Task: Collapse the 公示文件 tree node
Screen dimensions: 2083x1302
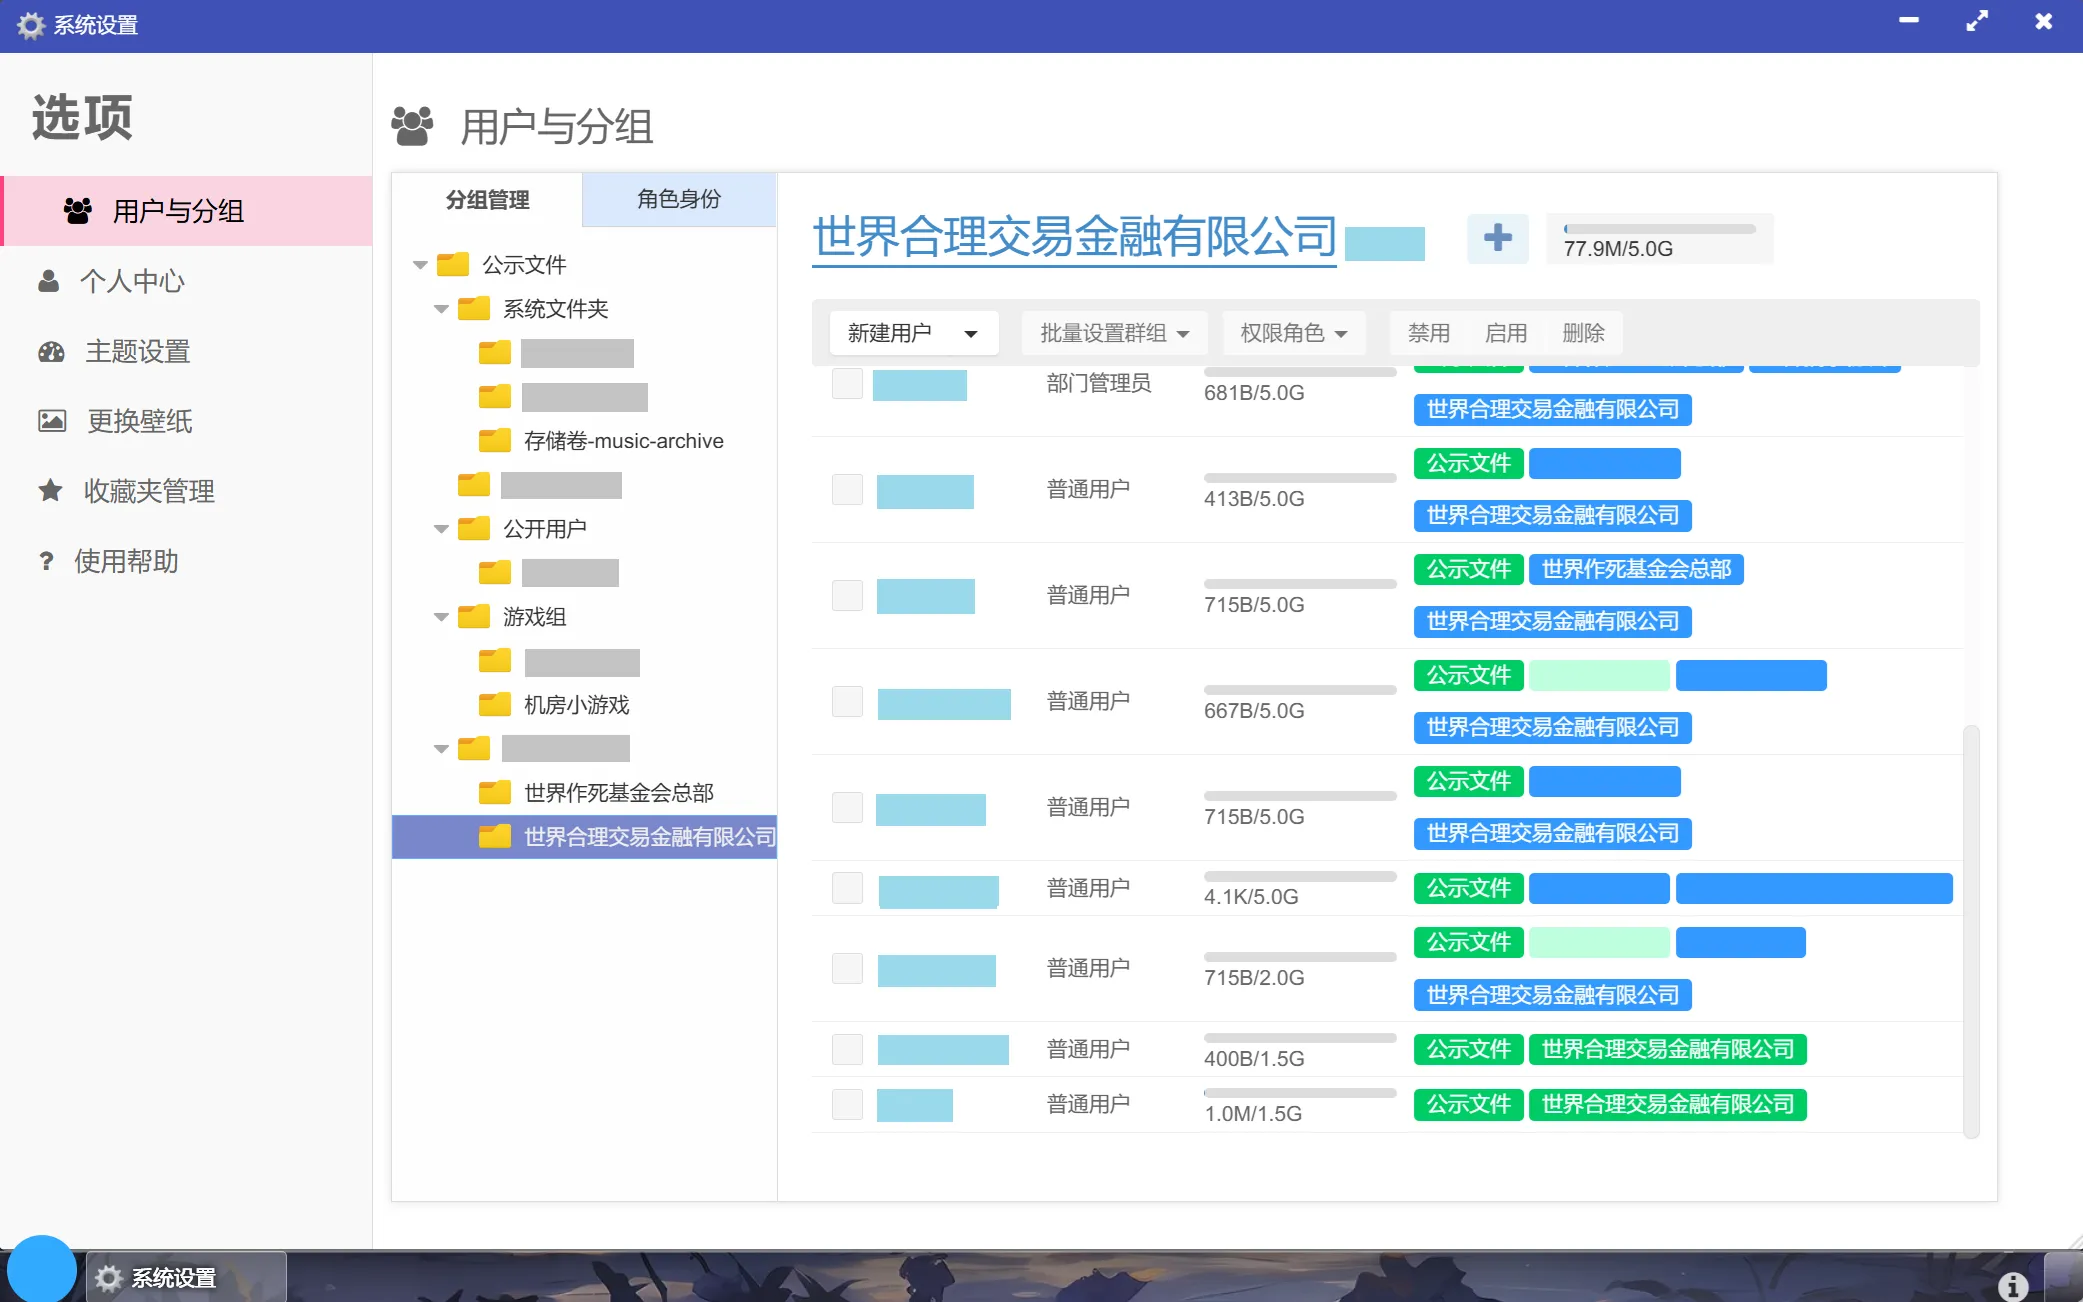Action: (420, 265)
